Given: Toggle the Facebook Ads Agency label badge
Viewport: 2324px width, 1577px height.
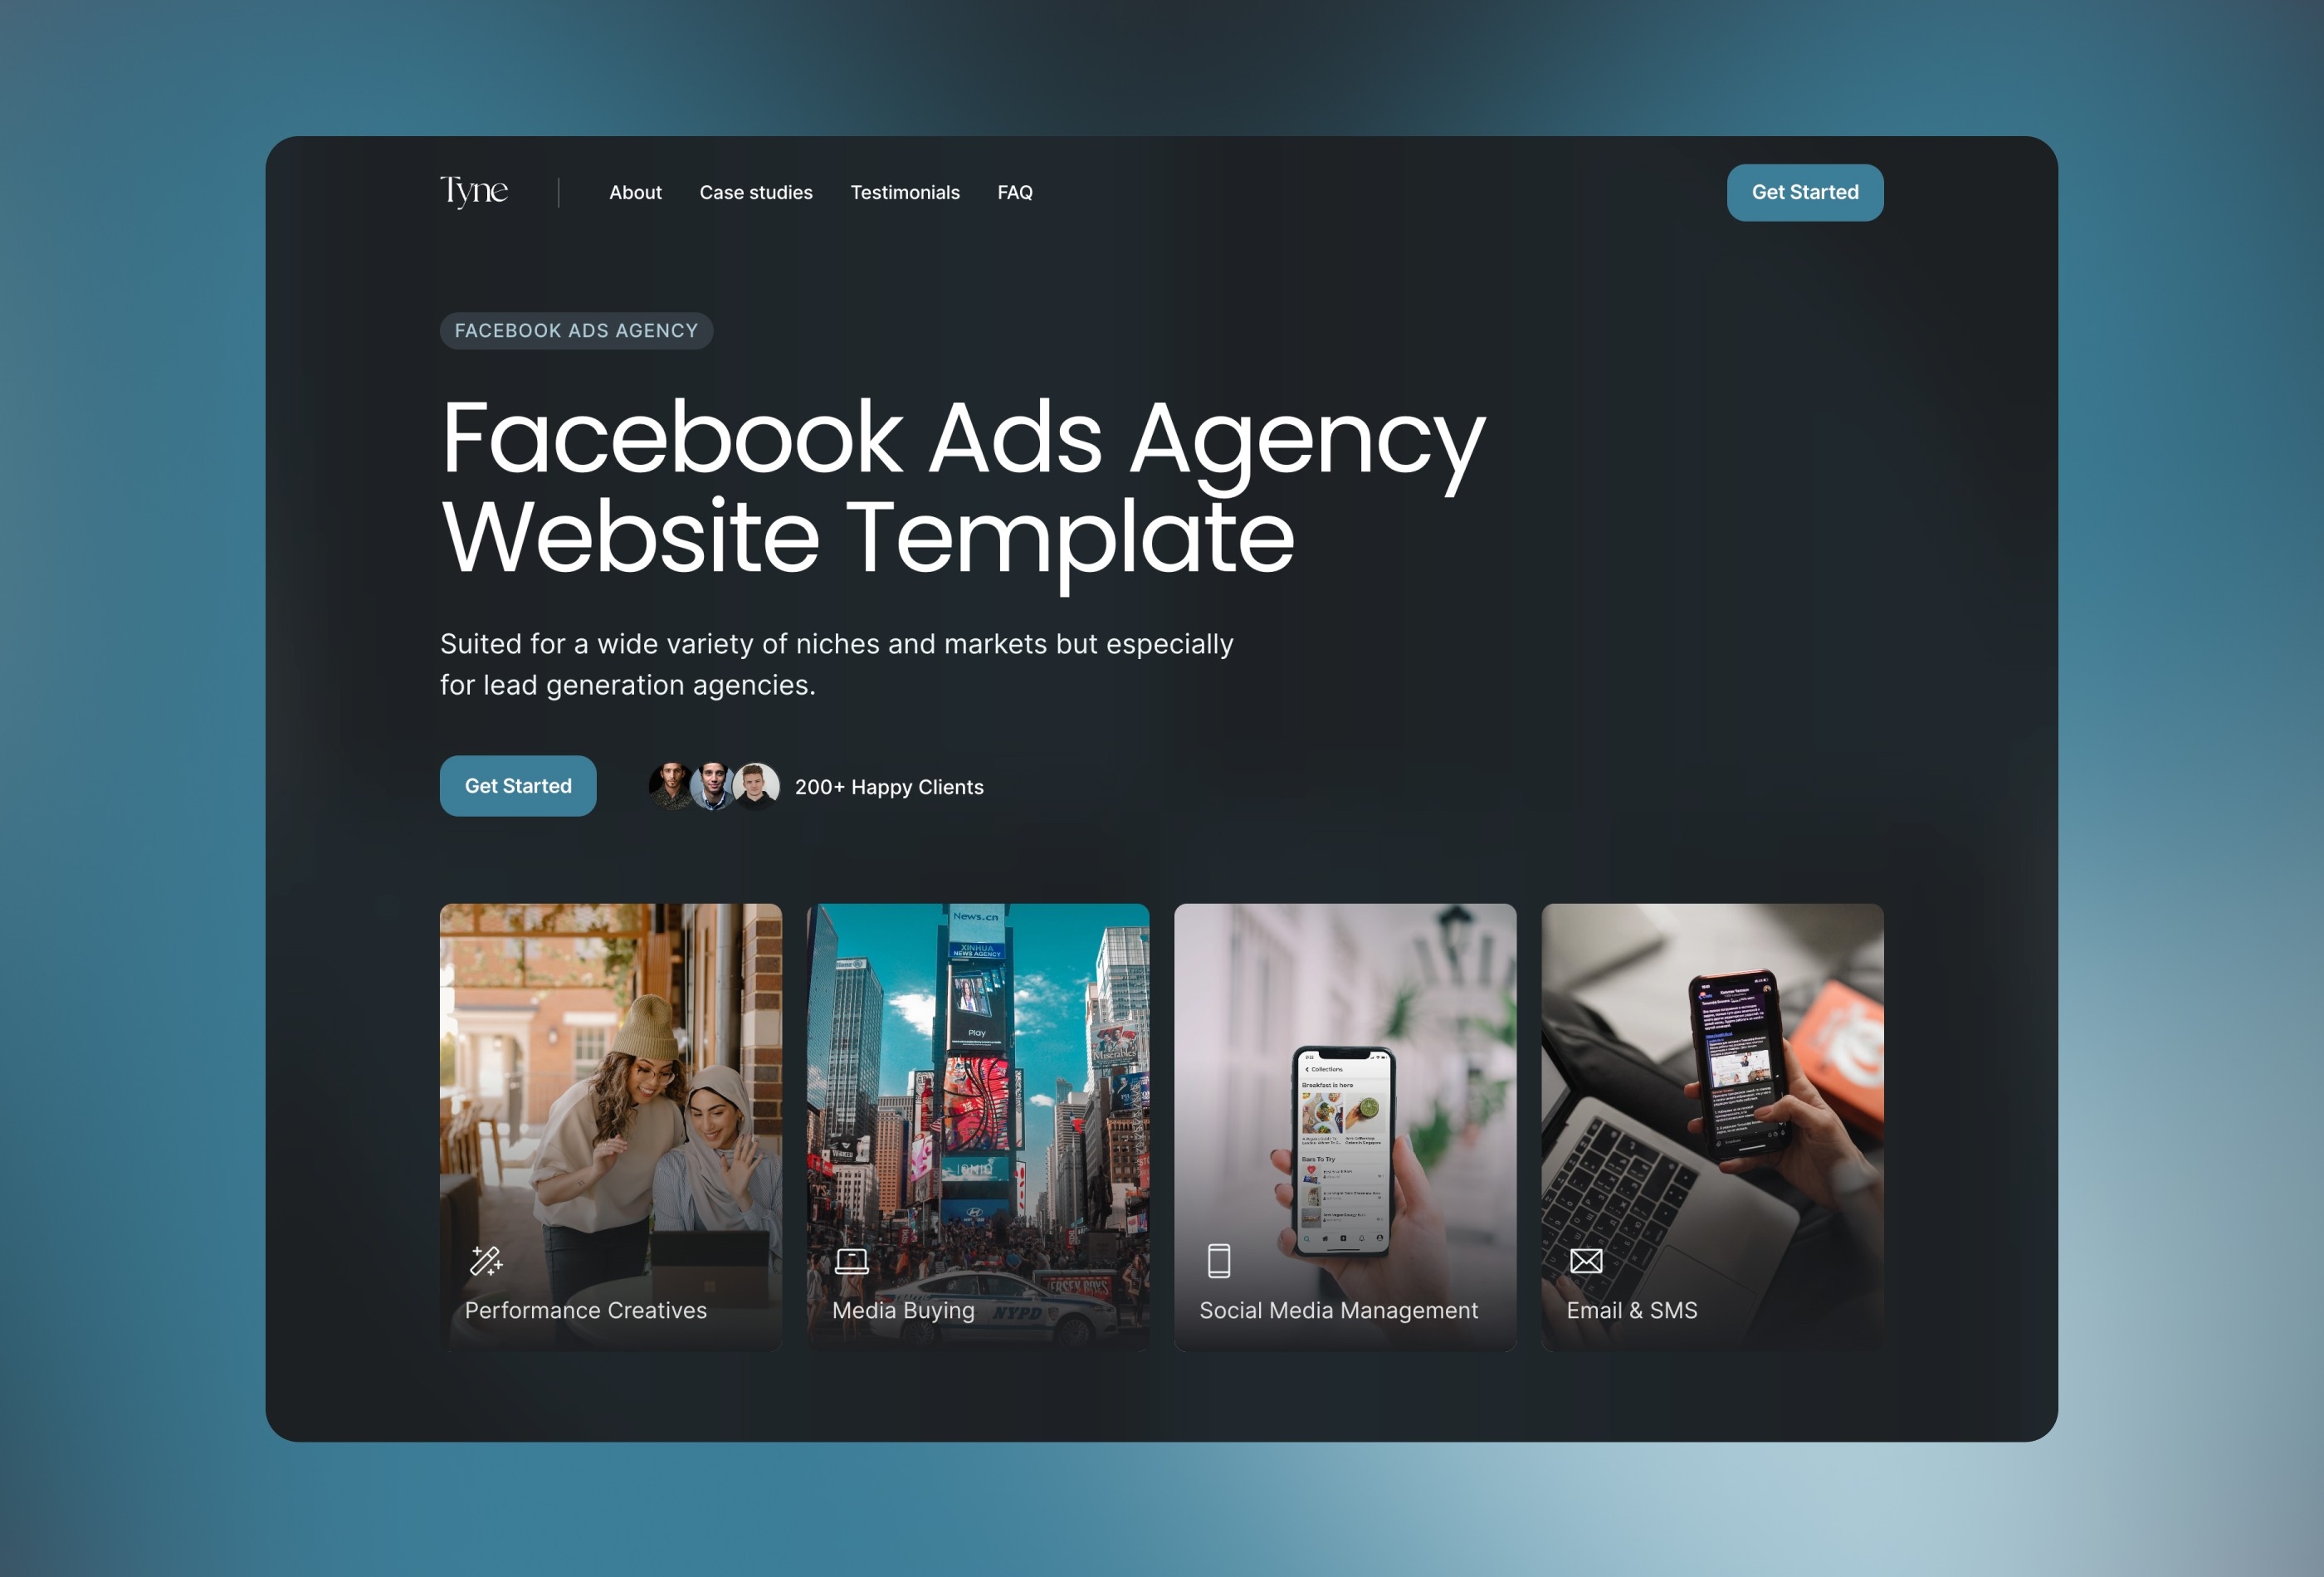Looking at the screenshot, I should click(575, 330).
